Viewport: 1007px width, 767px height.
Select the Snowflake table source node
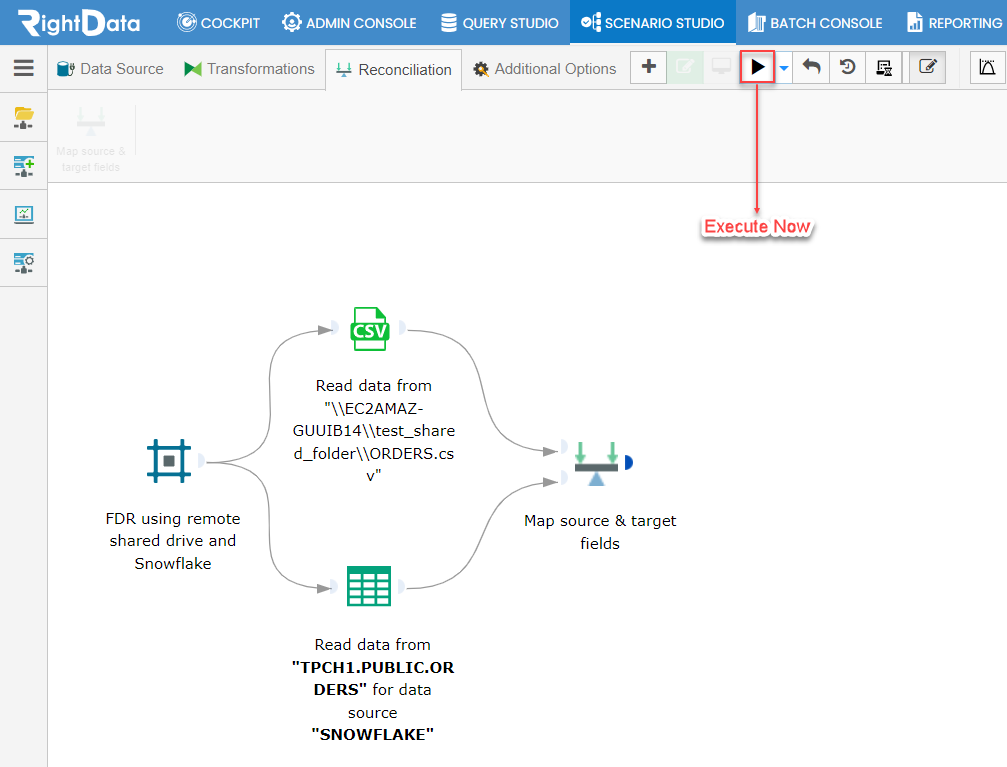click(x=369, y=586)
